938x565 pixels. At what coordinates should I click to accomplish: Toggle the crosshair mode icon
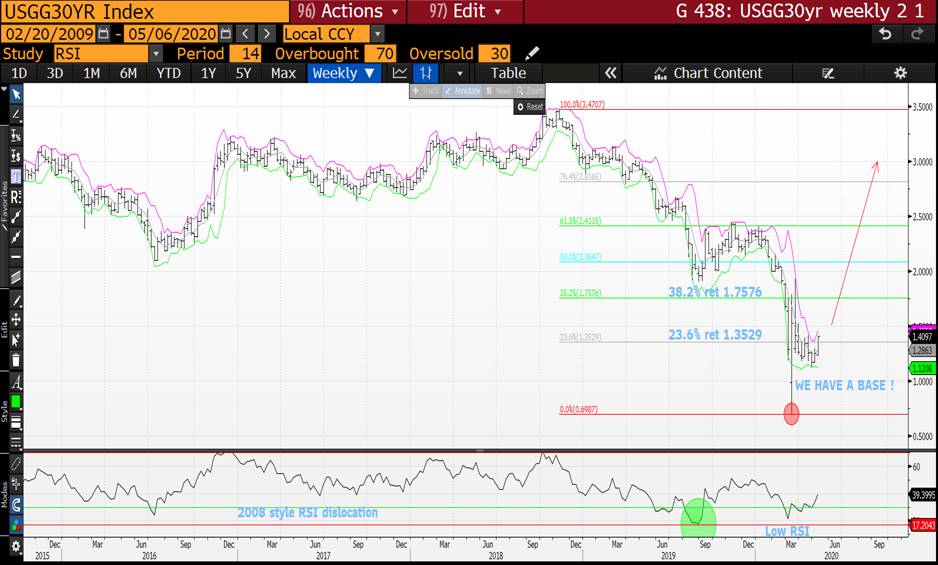pyautogui.click(x=16, y=484)
